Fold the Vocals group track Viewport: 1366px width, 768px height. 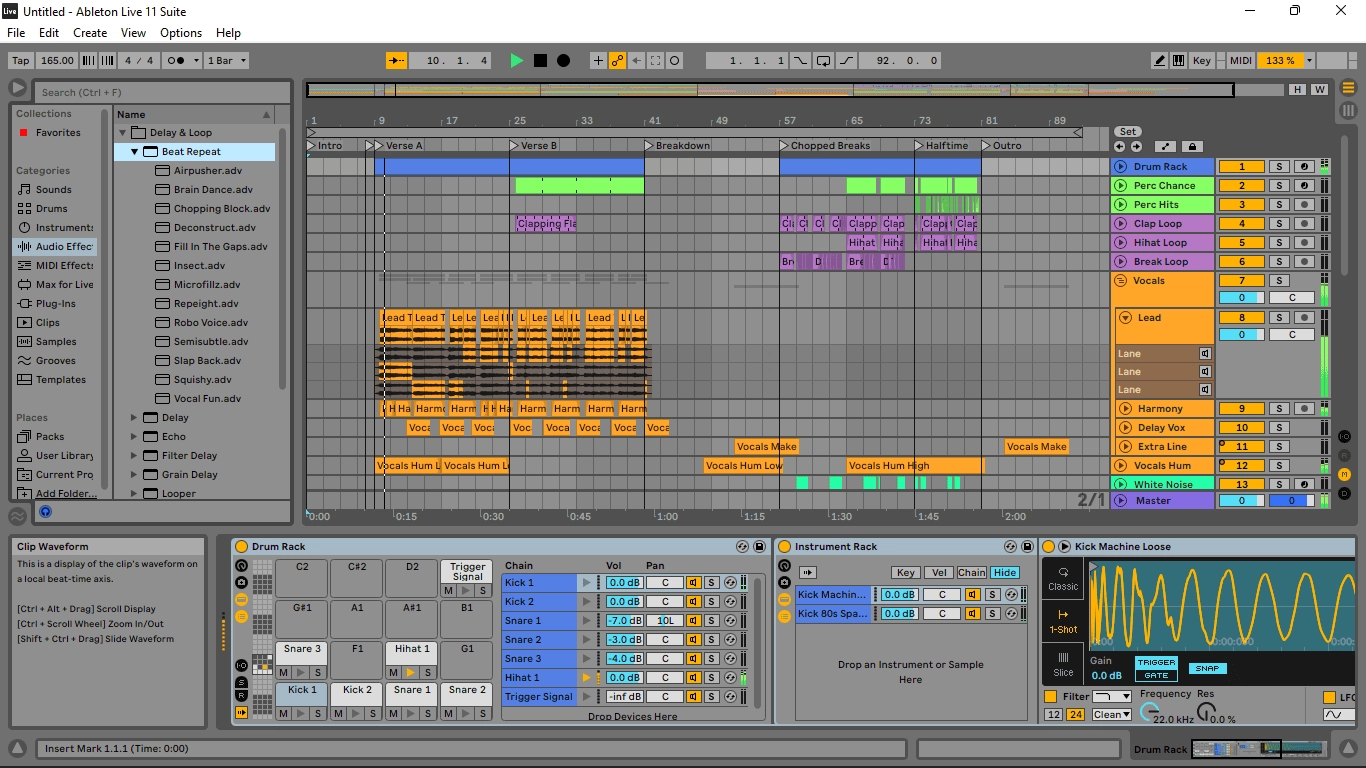click(x=1121, y=281)
